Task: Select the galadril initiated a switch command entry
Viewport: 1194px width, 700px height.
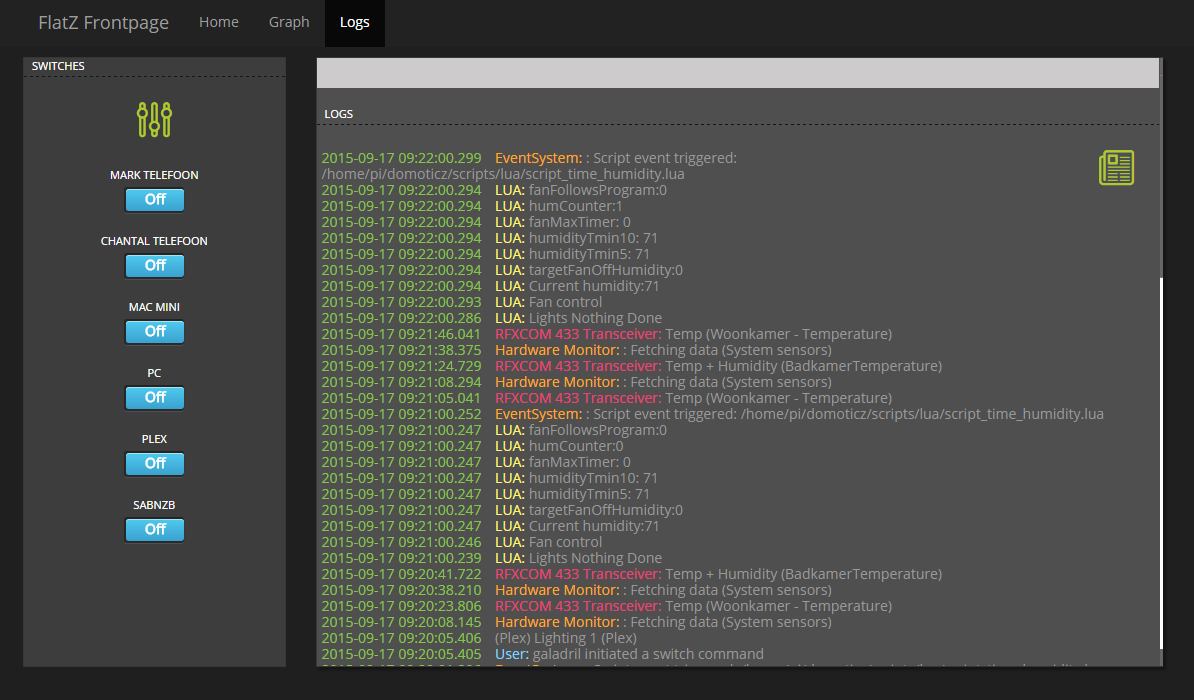Action: tap(542, 654)
